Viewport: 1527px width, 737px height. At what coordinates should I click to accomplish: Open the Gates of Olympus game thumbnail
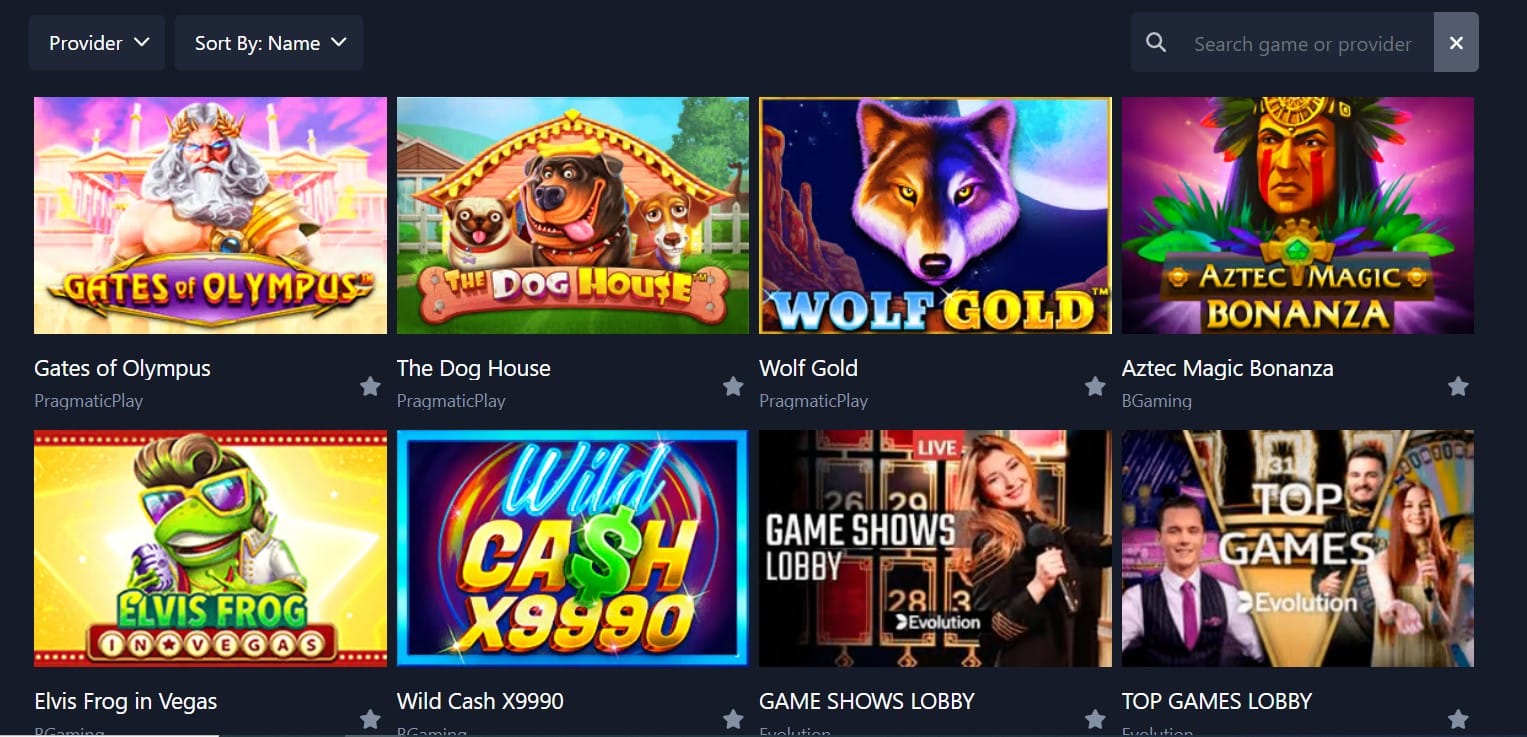[210, 215]
